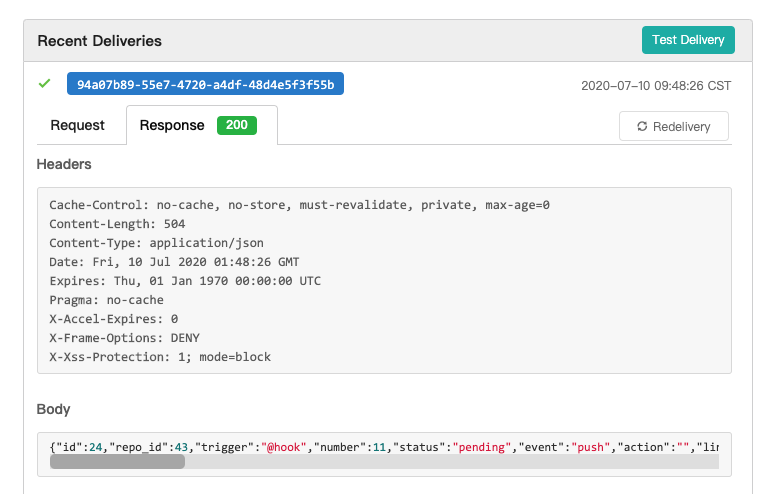Click the "push" event value in Body
This screenshot has height=494, width=778.
point(590,447)
